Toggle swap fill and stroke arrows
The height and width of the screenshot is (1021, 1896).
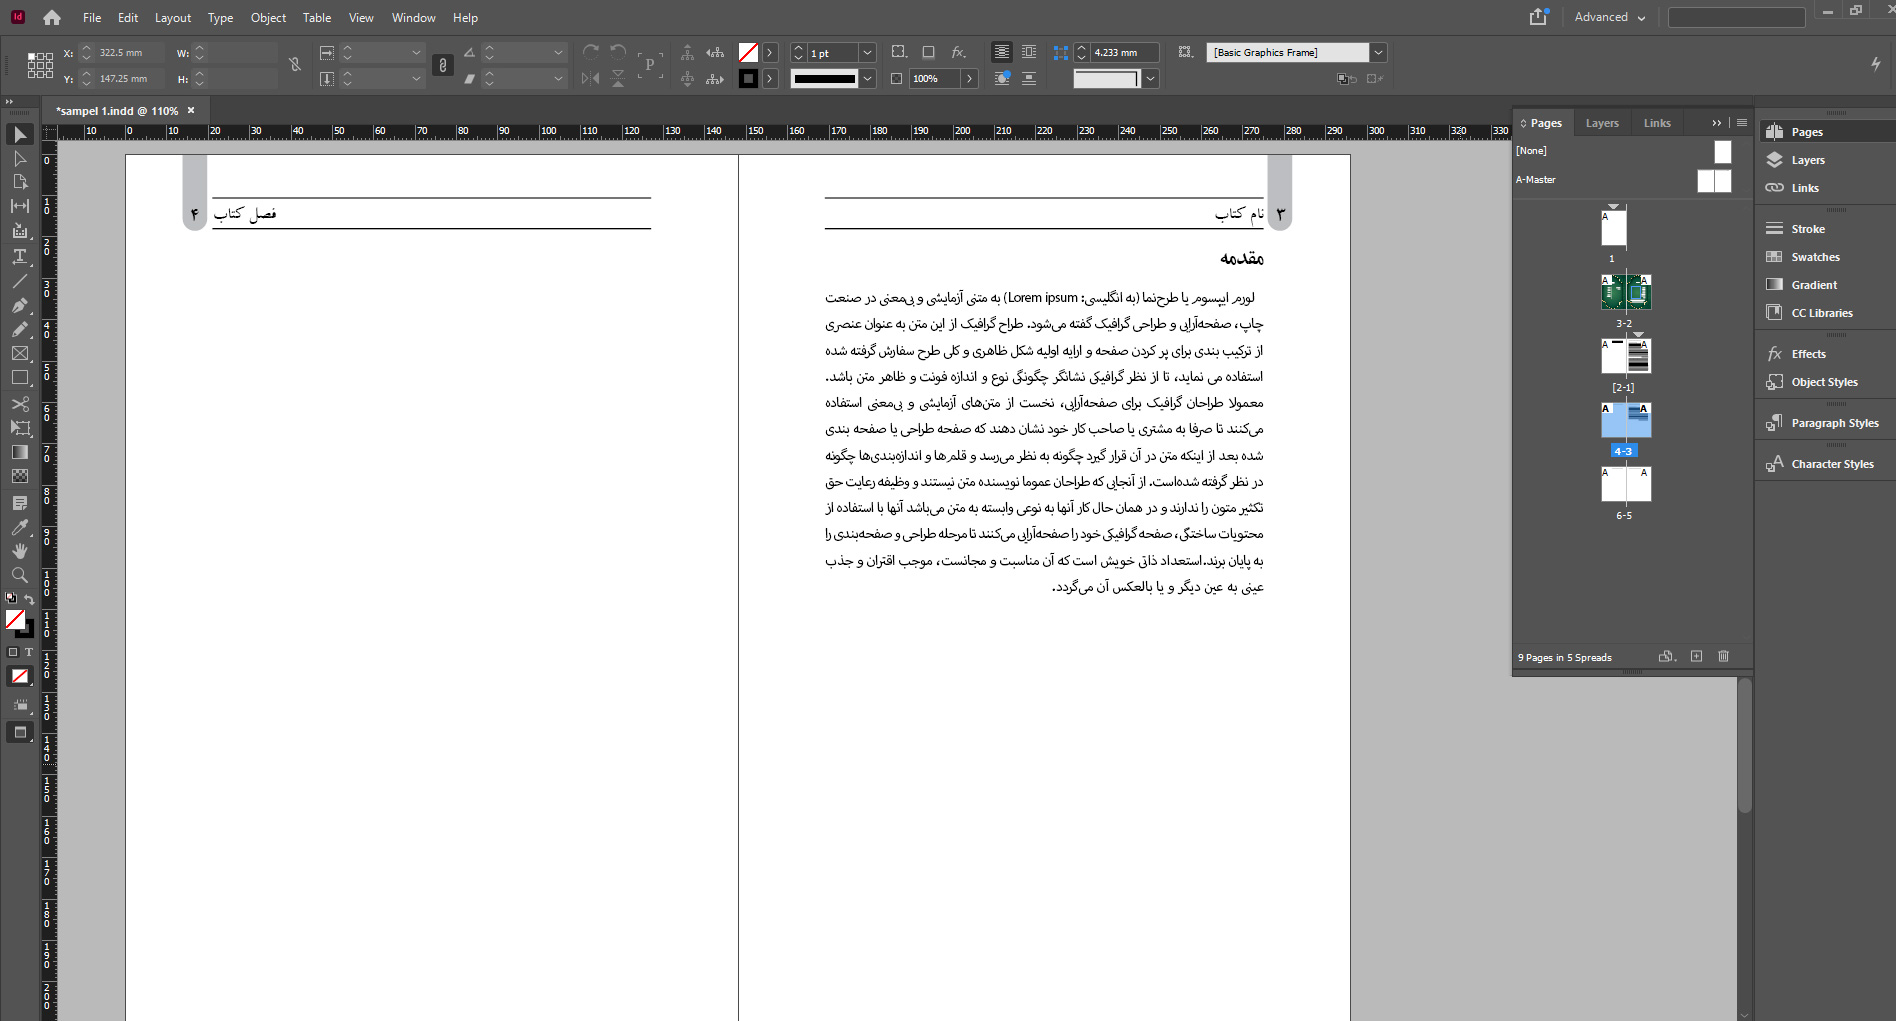[30, 599]
